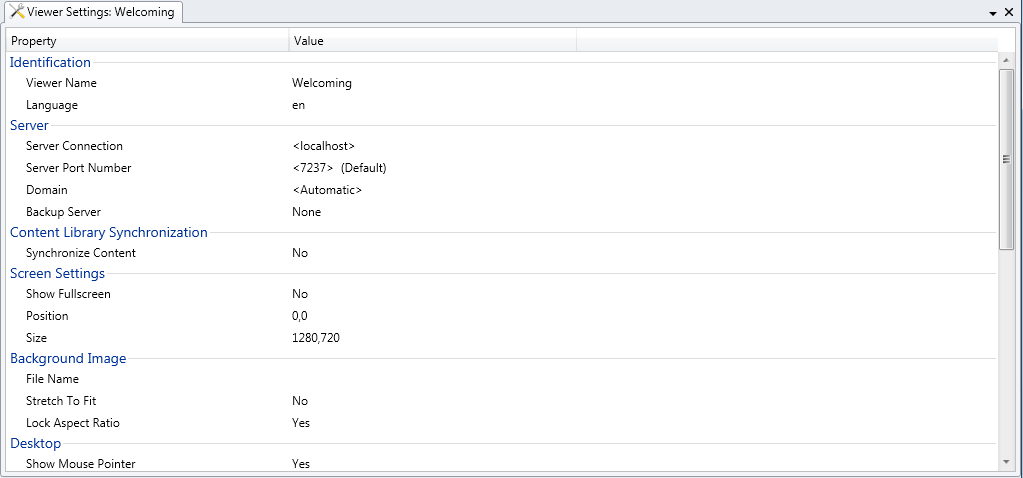Click the Server Connection localhost value

coord(324,146)
